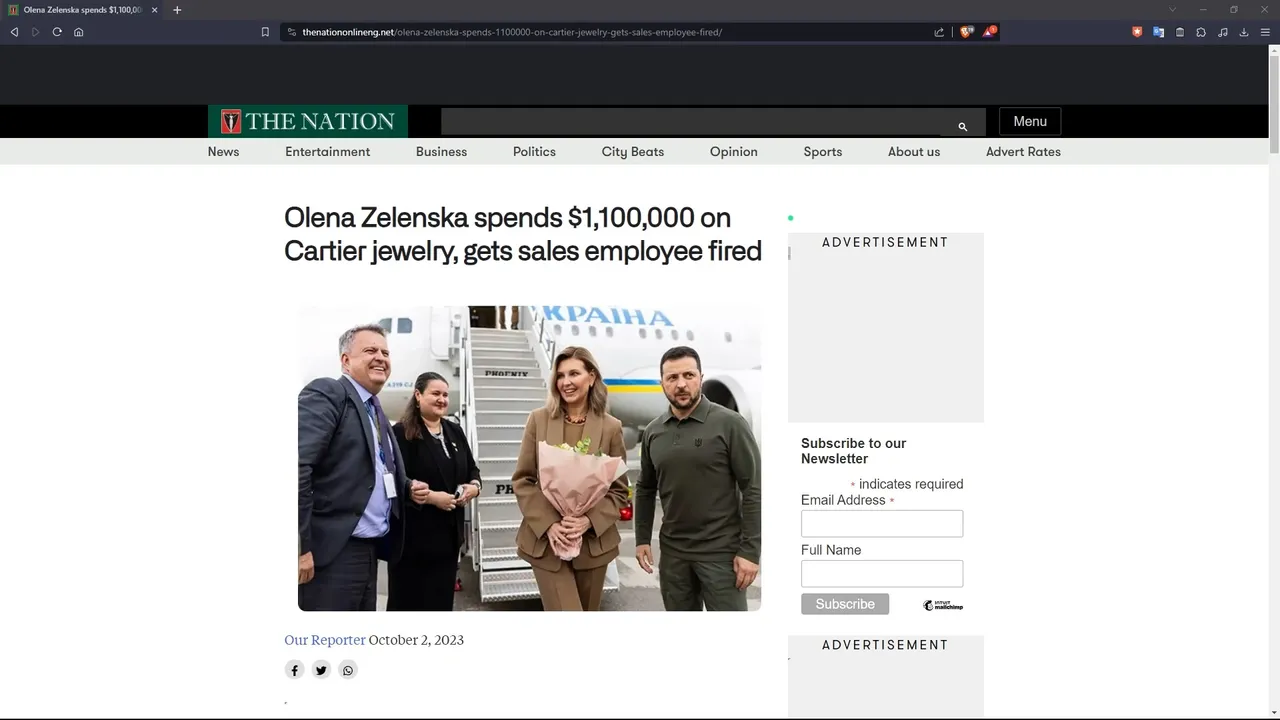
Task: View Advert Rates page
Action: [x=1023, y=152]
